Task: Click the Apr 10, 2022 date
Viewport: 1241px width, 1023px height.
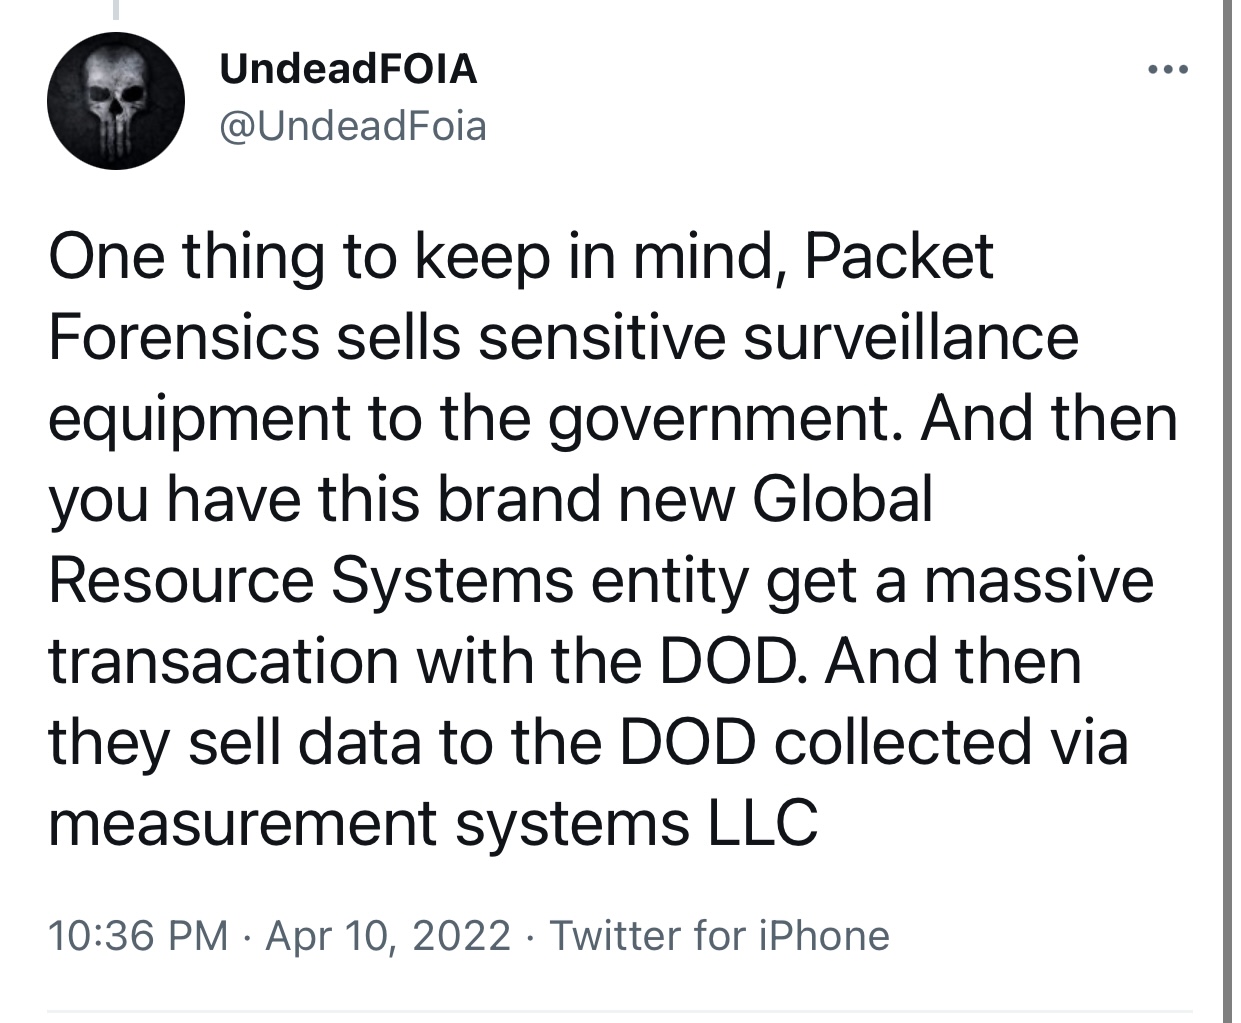Action: 388,936
